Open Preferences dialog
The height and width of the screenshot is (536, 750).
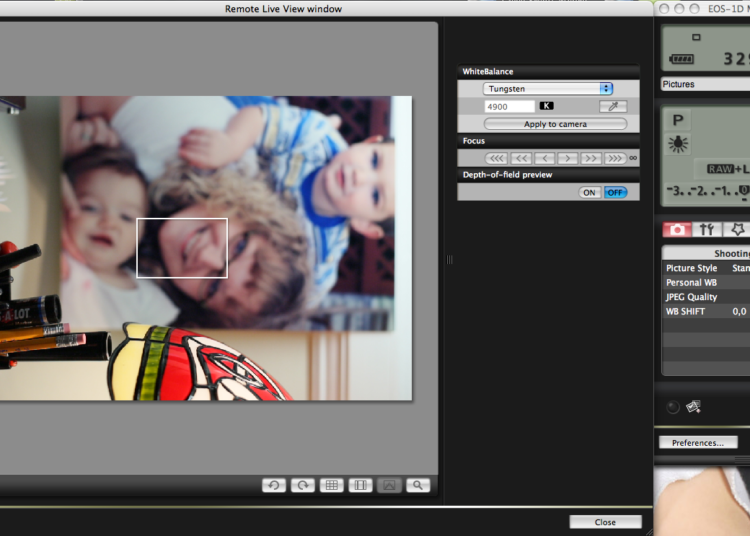698,443
